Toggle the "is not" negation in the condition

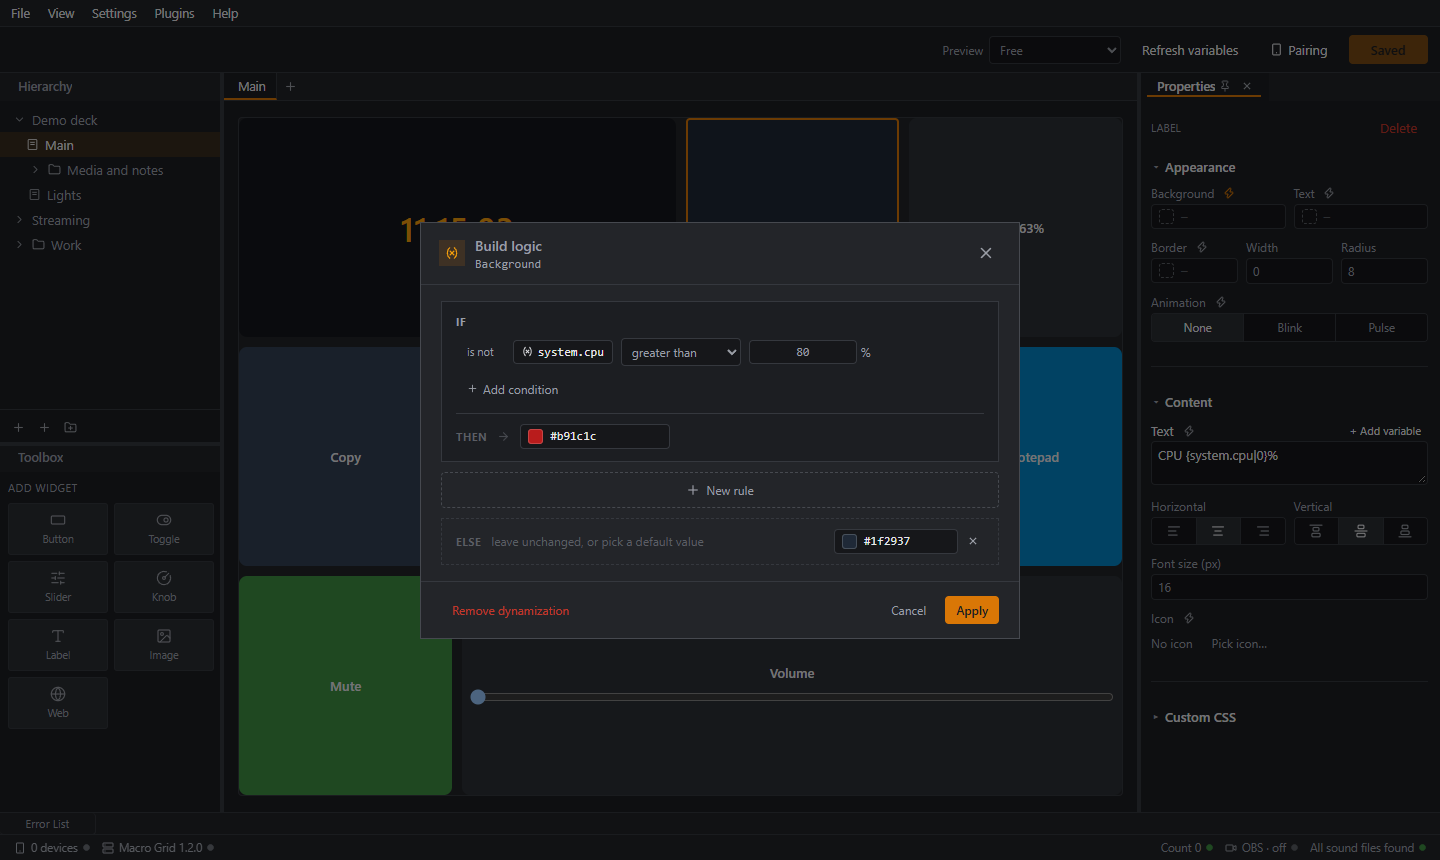point(480,352)
